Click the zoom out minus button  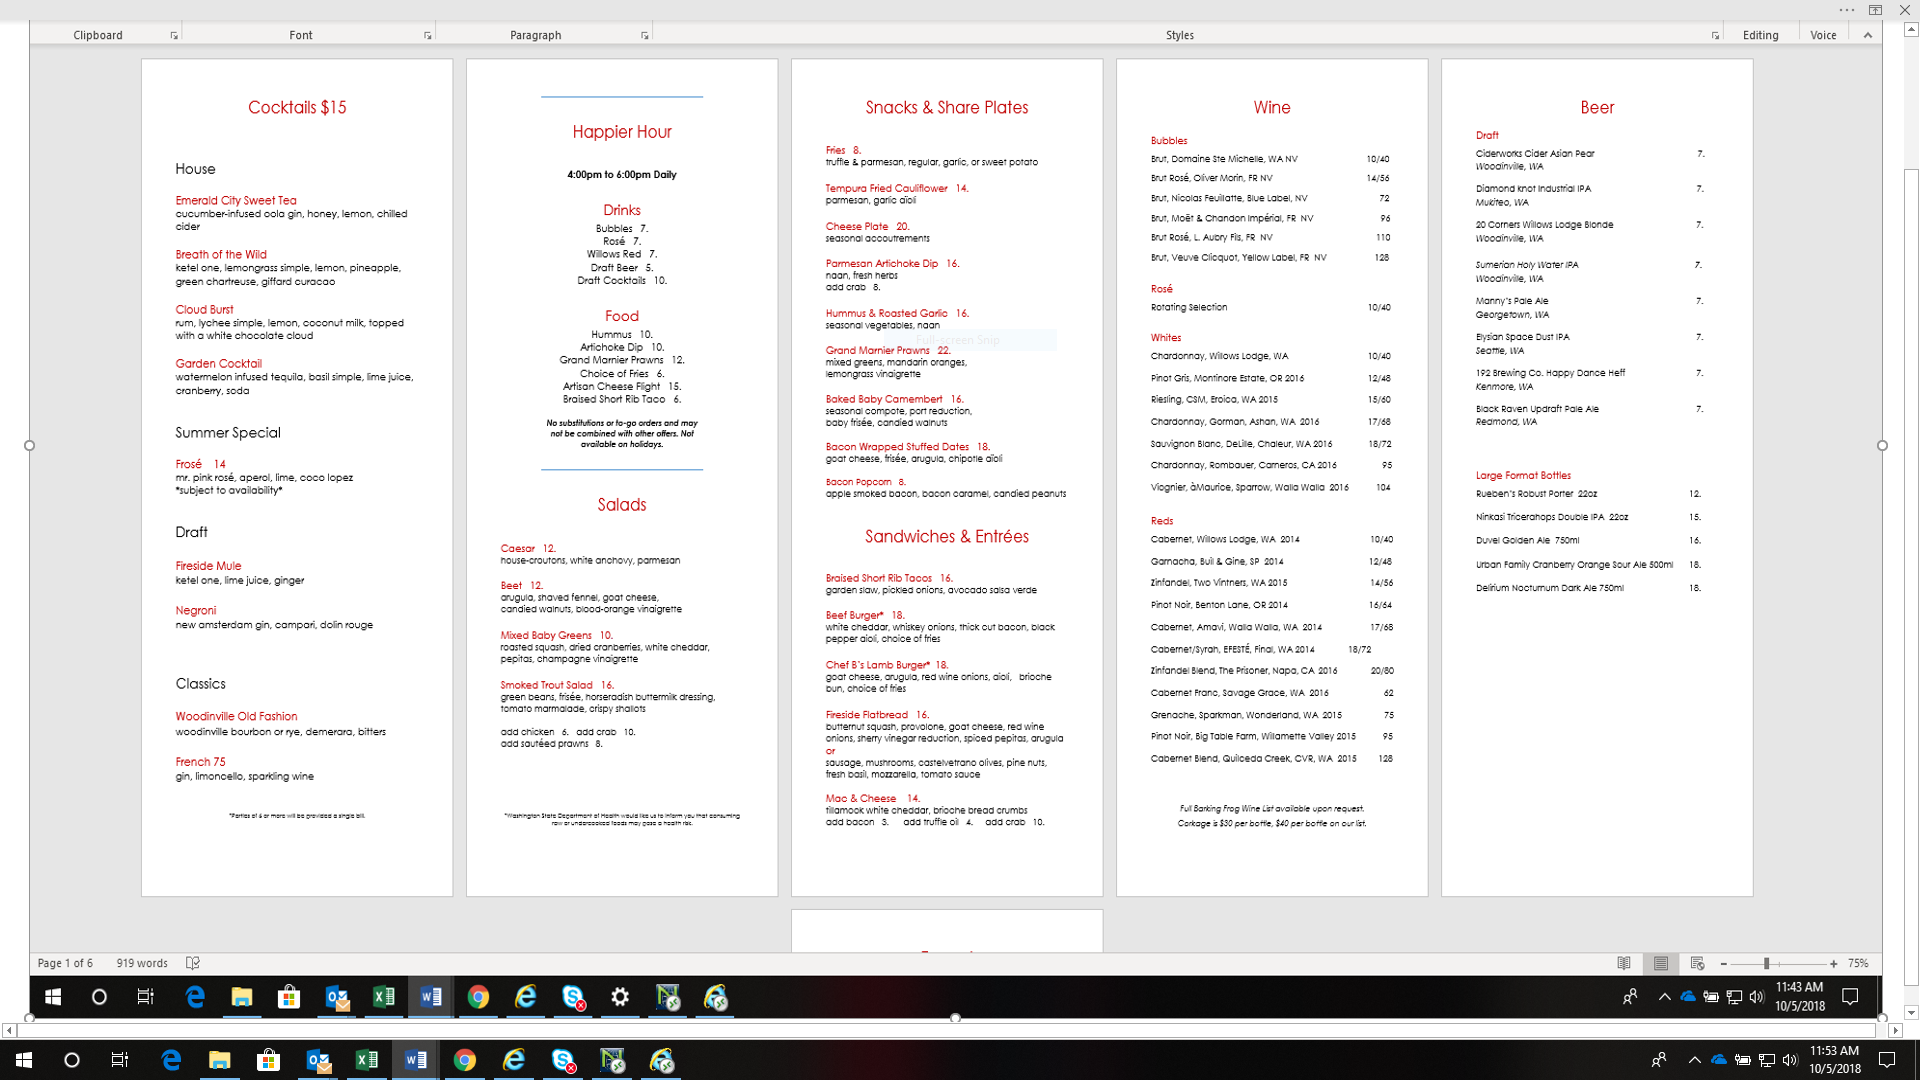click(1724, 964)
